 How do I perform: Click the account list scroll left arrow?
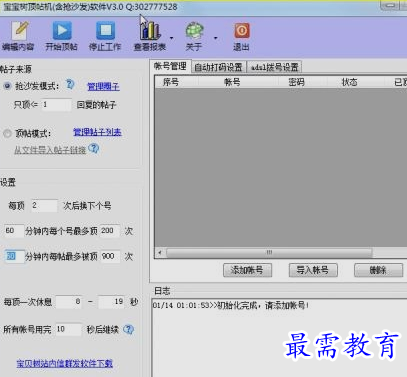tap(160, 252)
